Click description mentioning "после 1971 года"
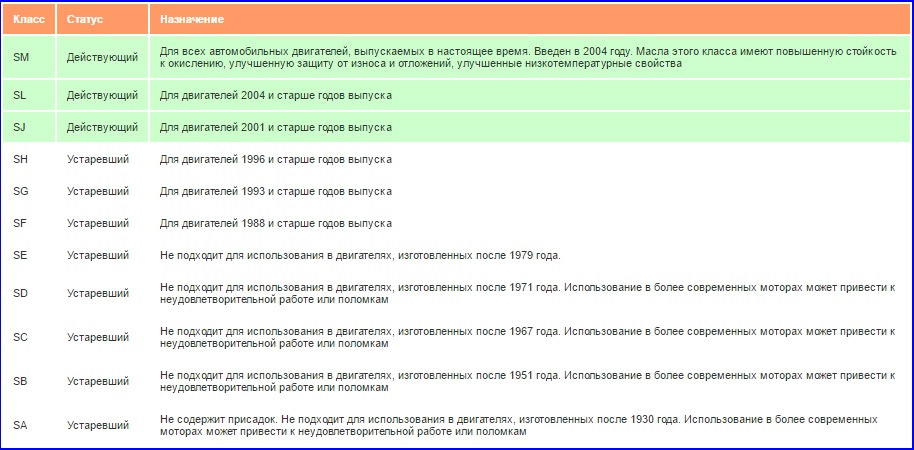This screenshot has height=450, width=914. coord(528,293)
